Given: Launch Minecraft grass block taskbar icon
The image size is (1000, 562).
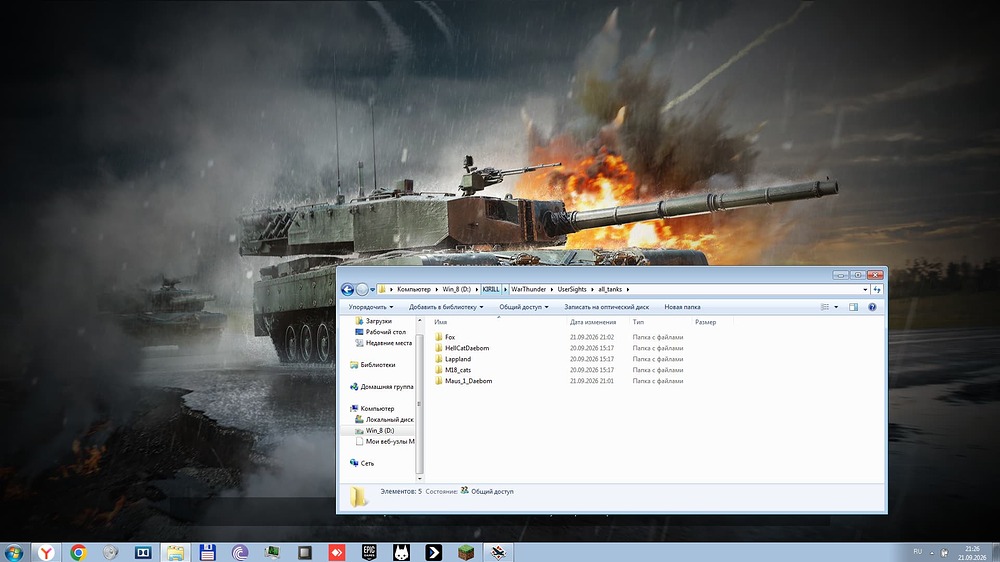Looking at the screenshot, I should [x=466, y=552].
